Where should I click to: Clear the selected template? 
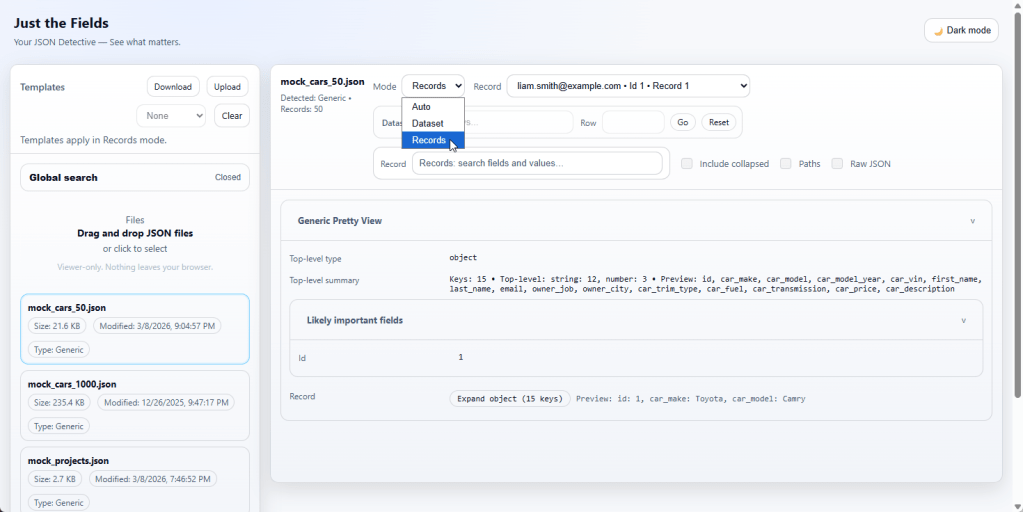[x=232, y=116]
